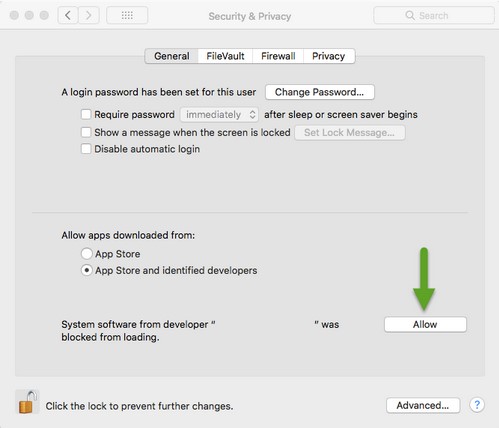
Task: Open the immediately delay dropdown
Action: click(220, 115)
